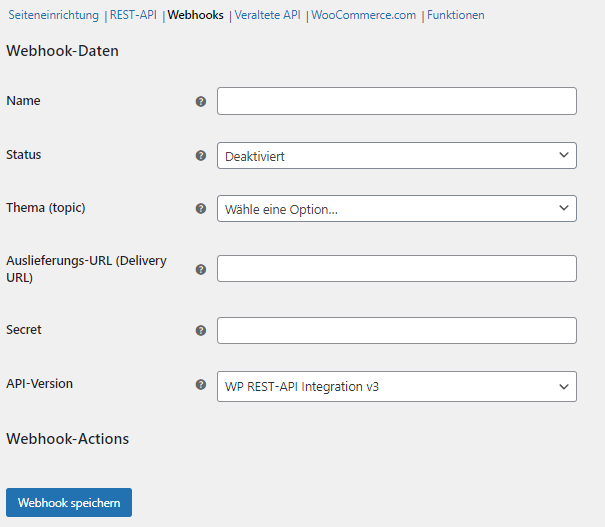Screen dimensions: 605x527
Task: Click the chevron arrow in the Status select
Action: (x=564, y=155)
